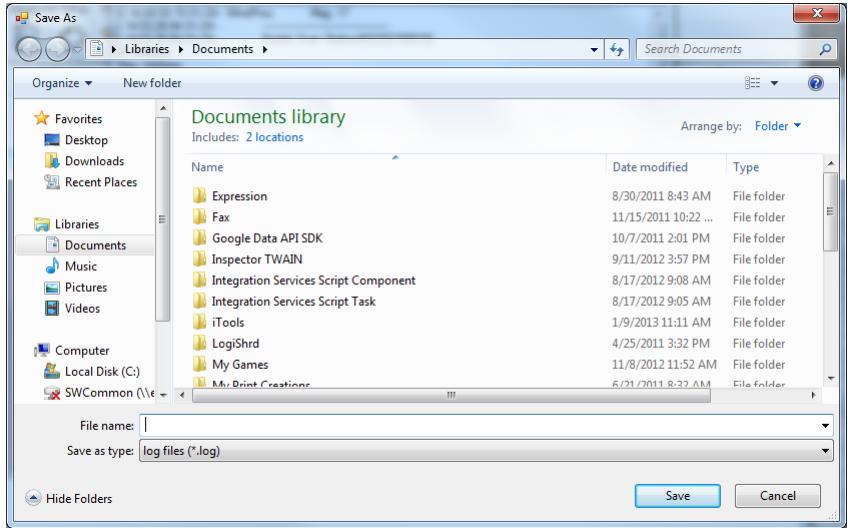Create a New folder

[152, 83]
